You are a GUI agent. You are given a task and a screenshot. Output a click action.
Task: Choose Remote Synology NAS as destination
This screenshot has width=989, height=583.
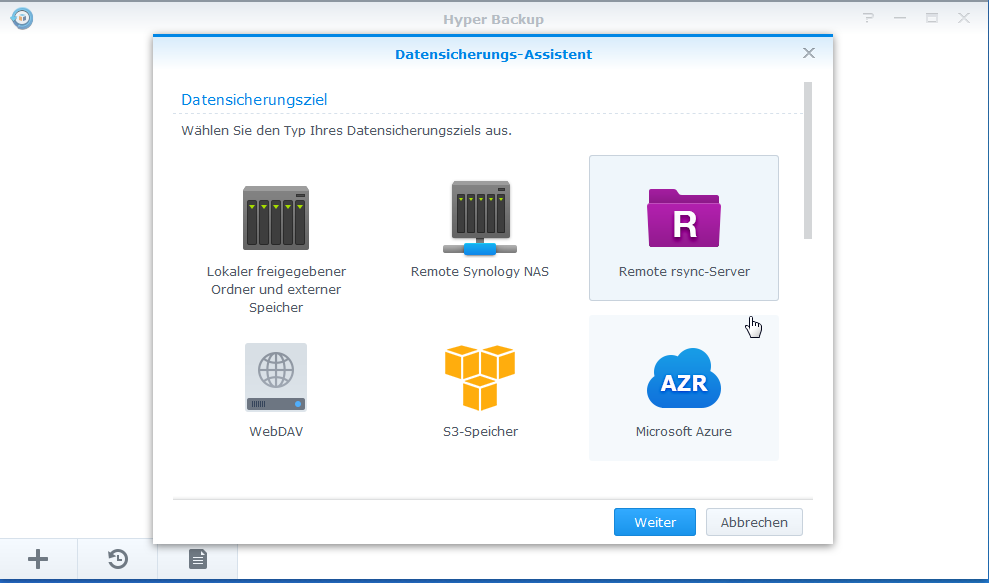point(479,228)
